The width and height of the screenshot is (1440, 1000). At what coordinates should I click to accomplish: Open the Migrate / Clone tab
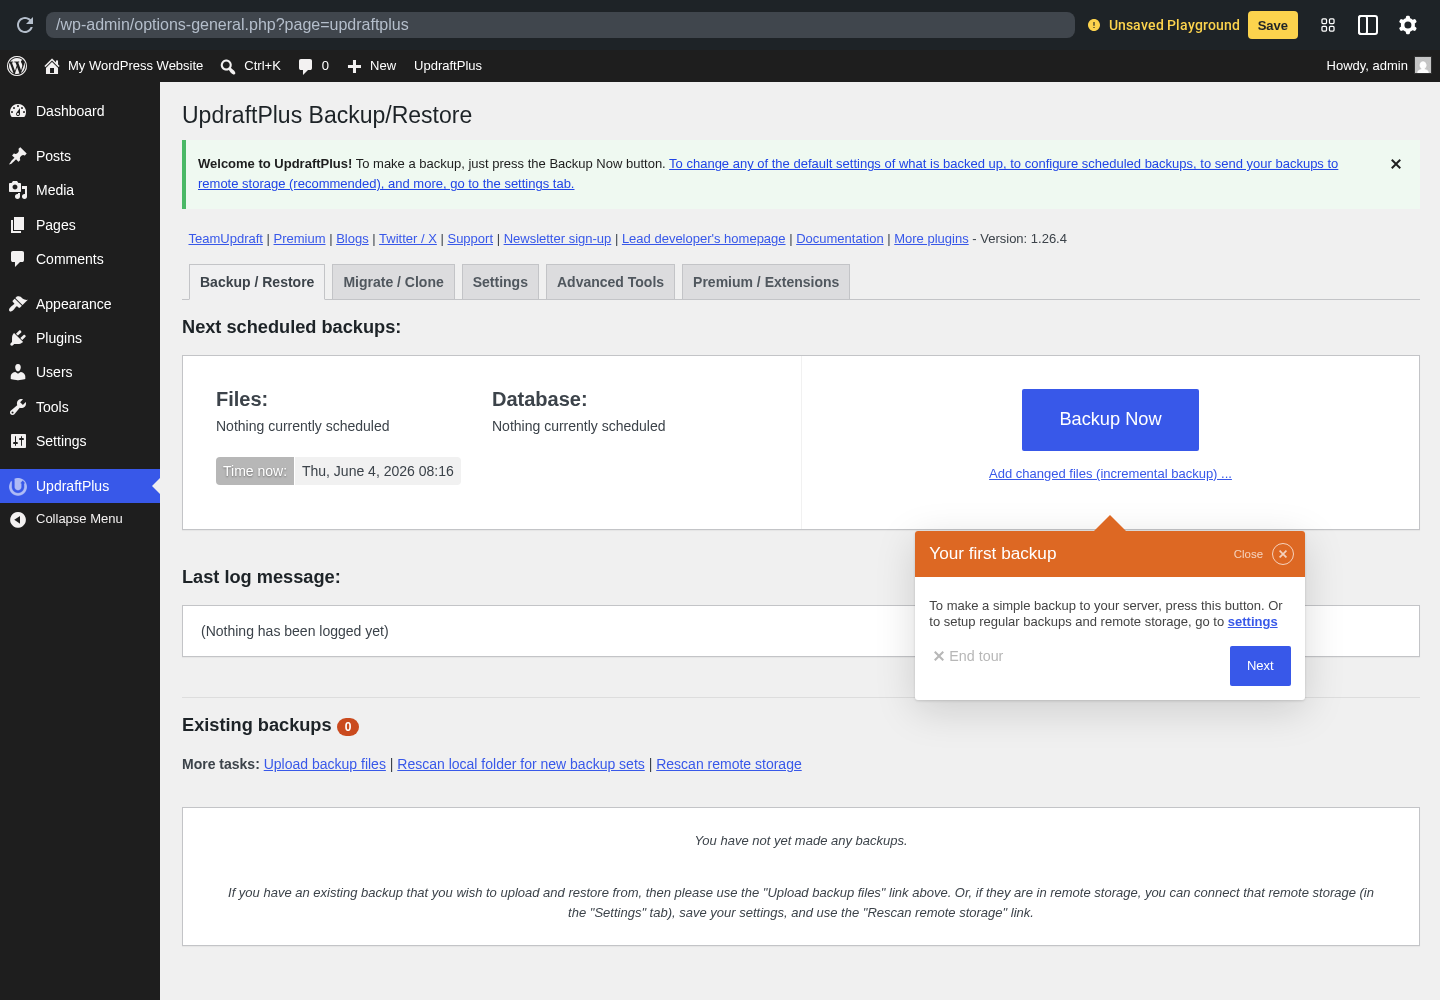coord(393,282)
